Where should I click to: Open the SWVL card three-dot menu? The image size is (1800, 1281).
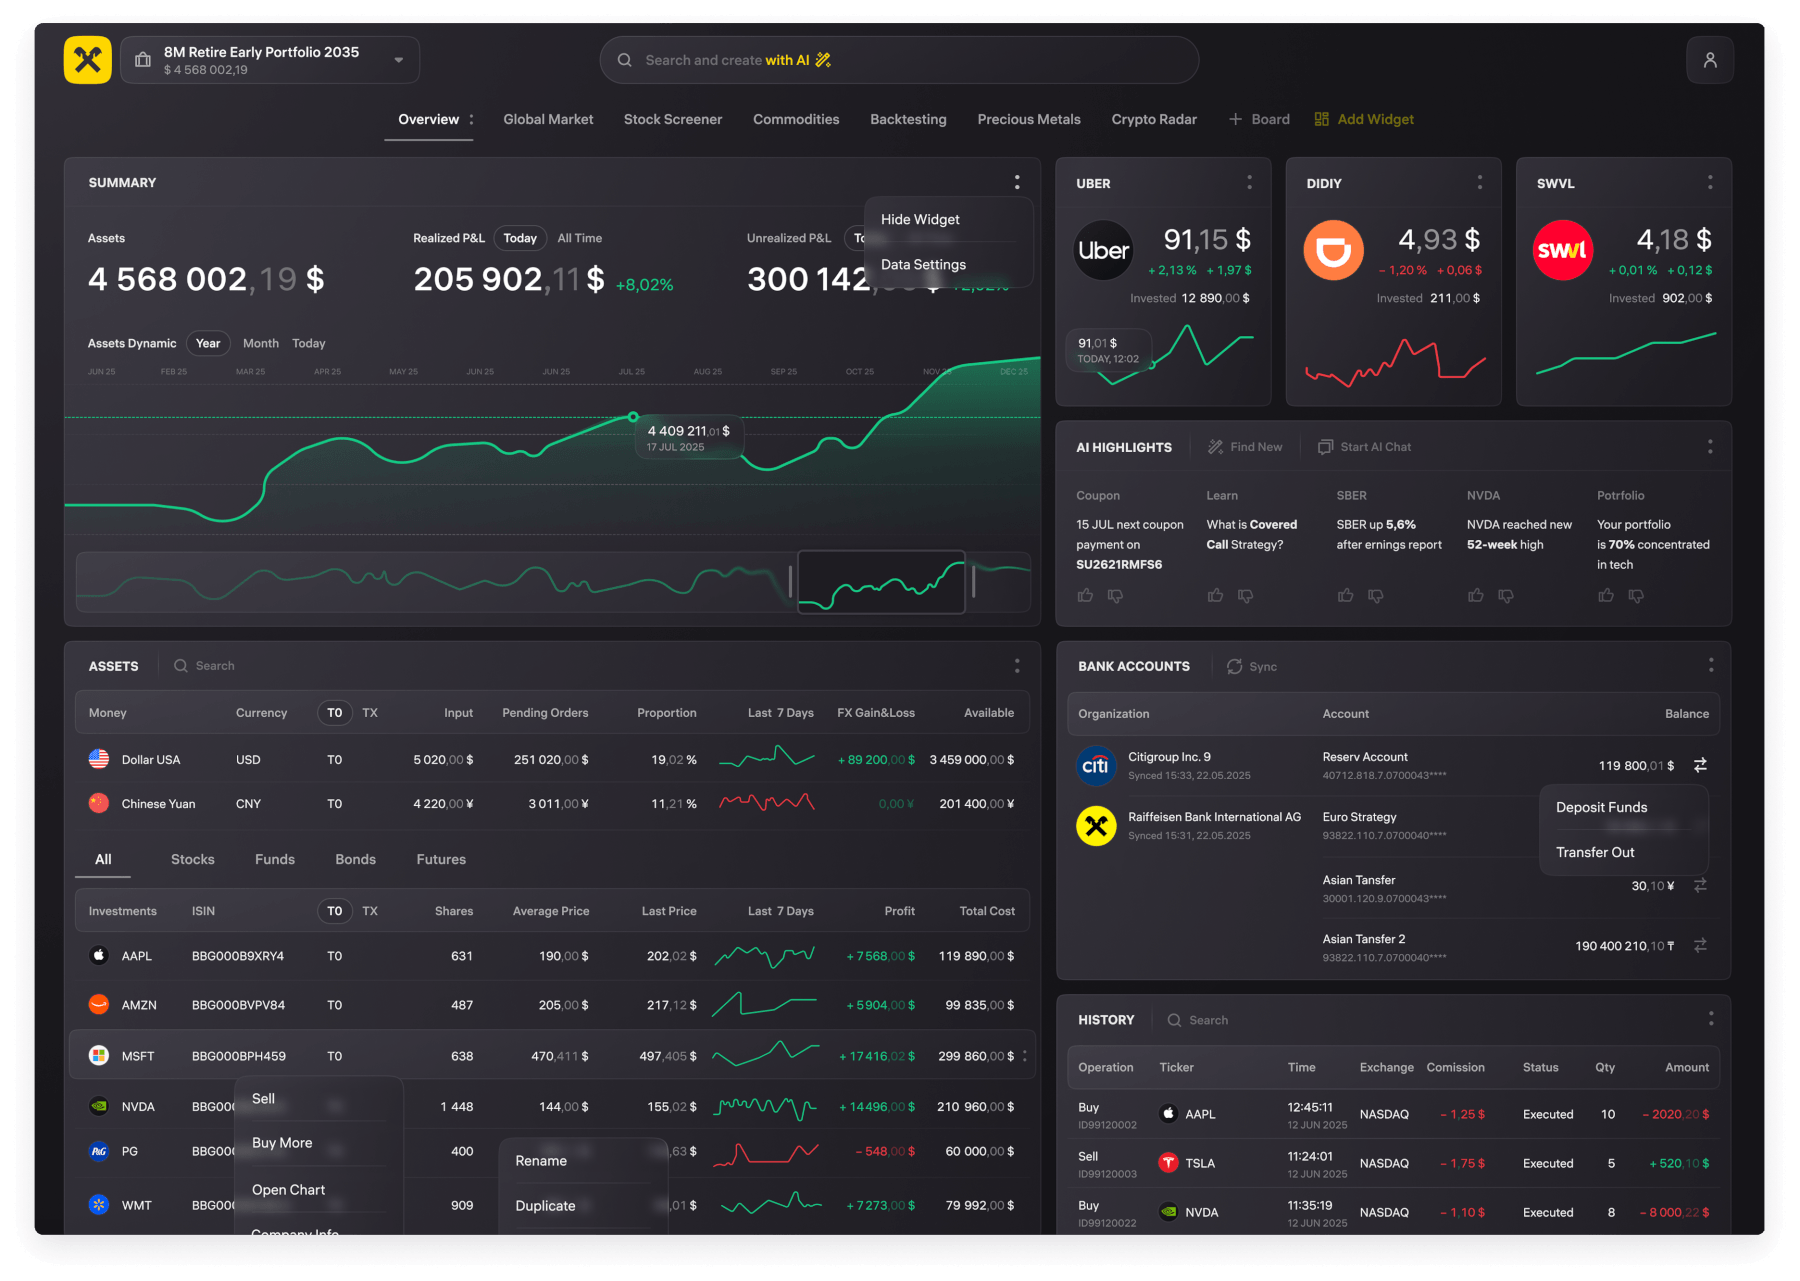(x=1710, y=182)
